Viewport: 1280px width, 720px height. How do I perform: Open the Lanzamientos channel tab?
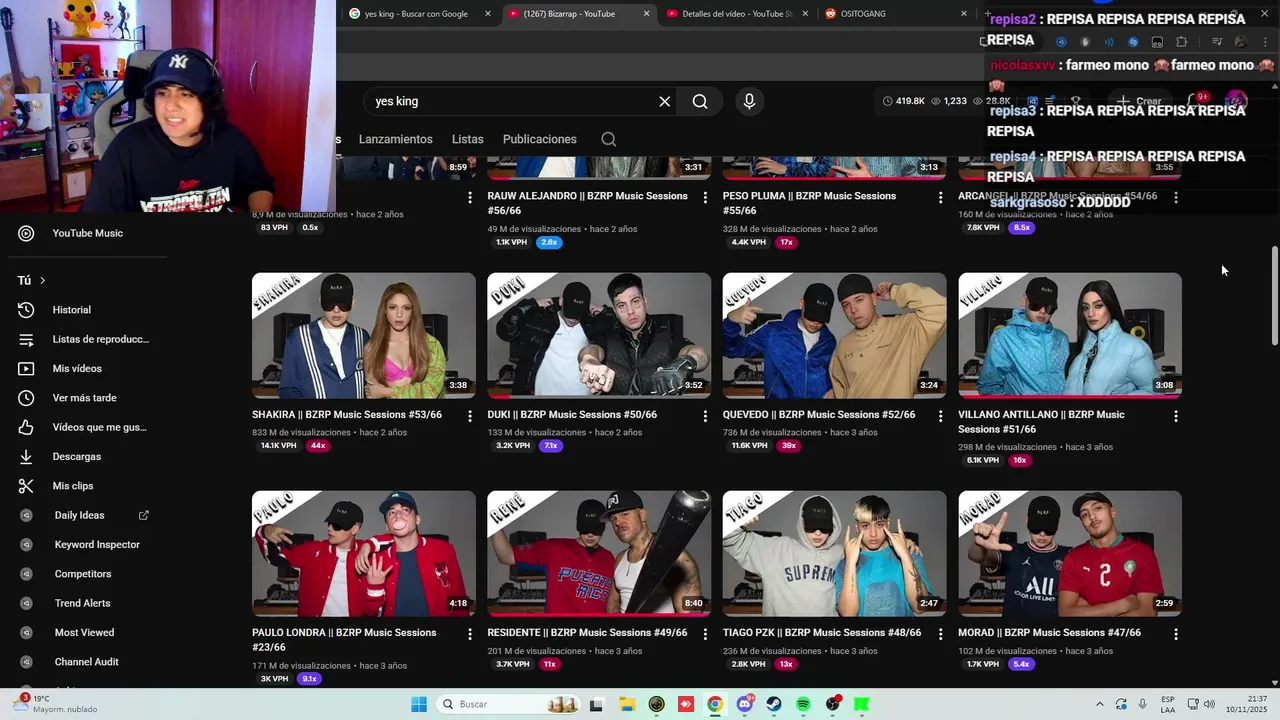click(x=396, y=139)
